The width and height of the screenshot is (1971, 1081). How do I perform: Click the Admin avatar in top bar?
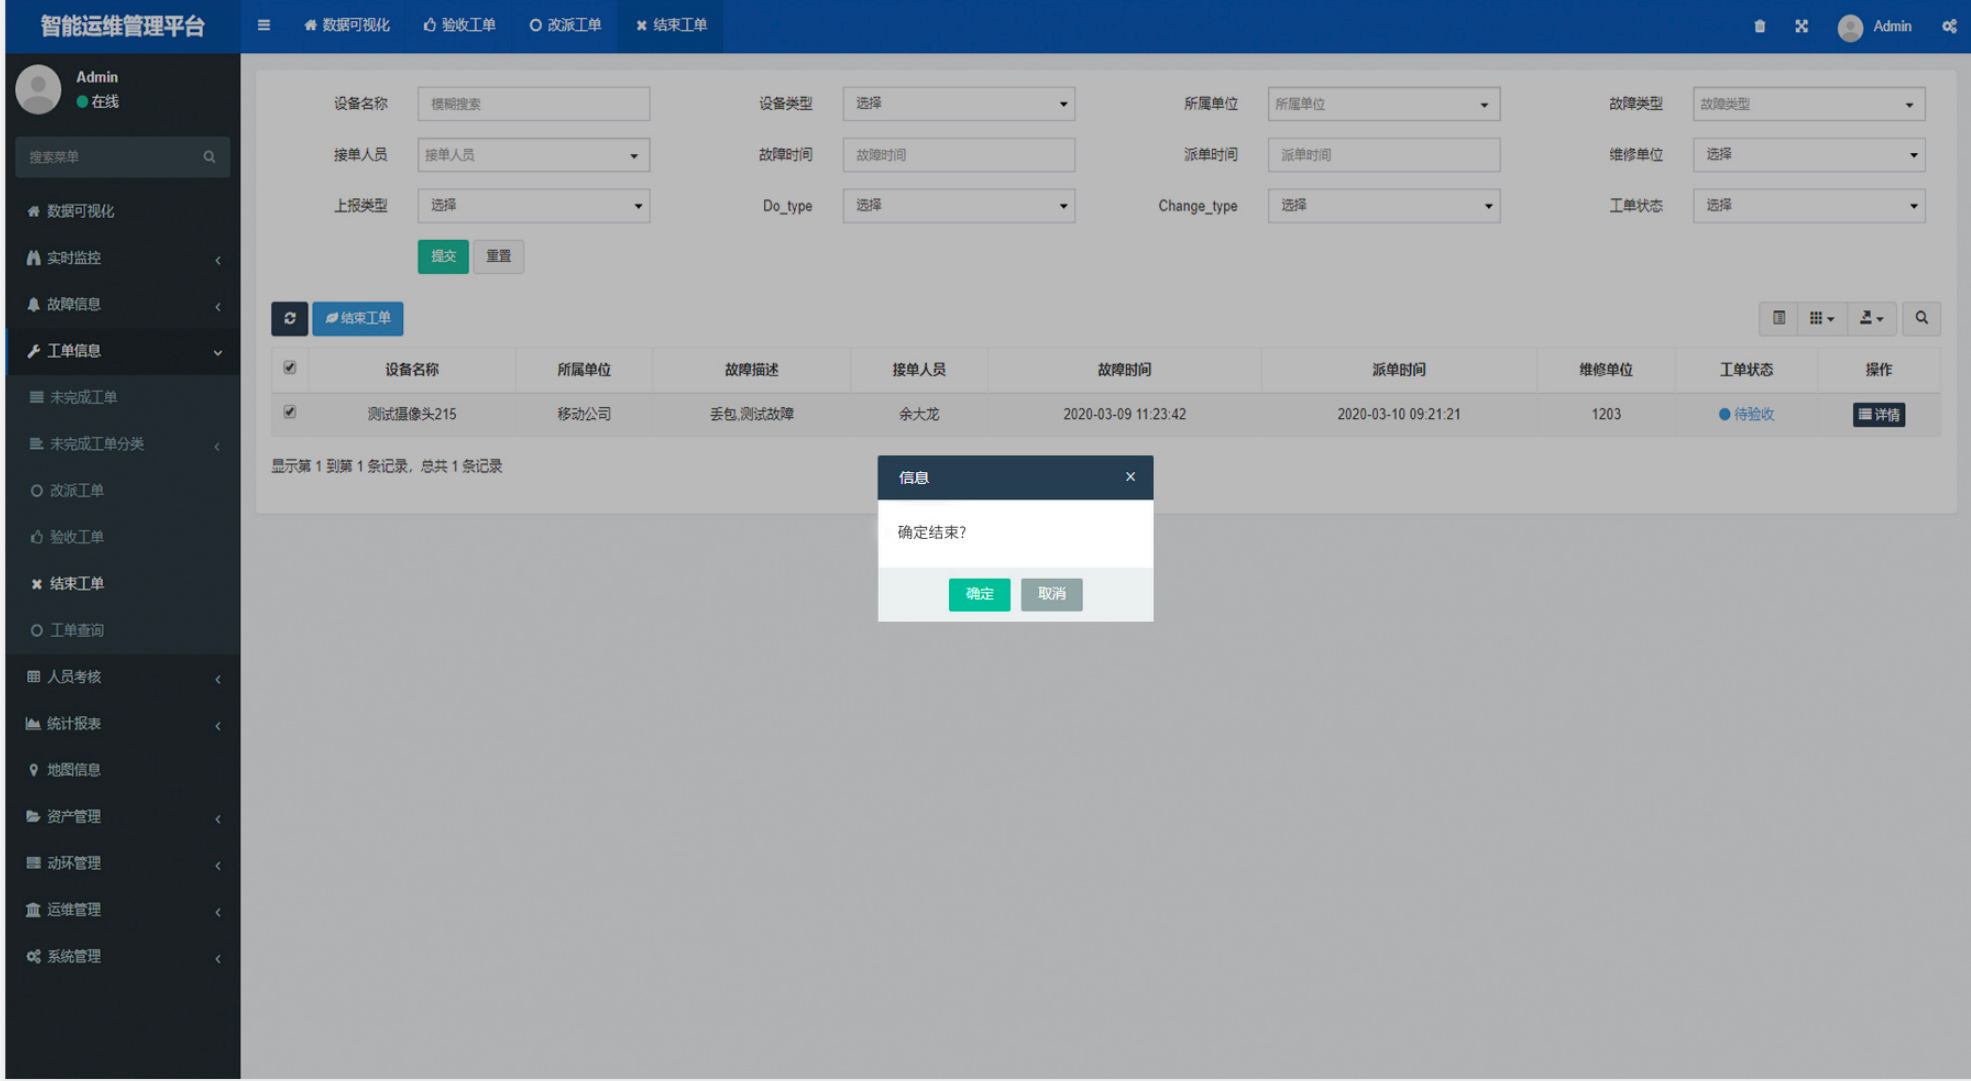1850,27
